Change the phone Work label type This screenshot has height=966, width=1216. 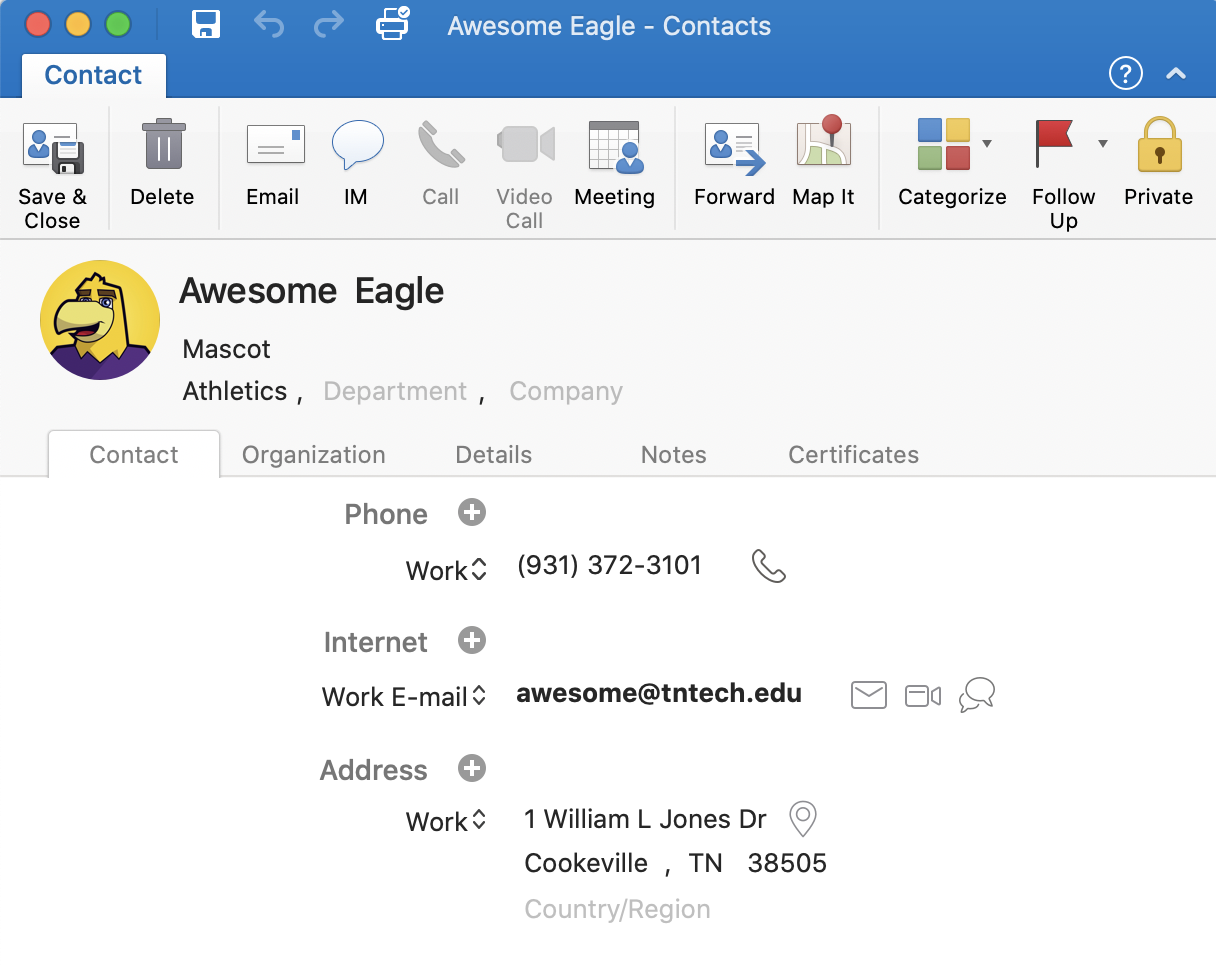[479, 570]
